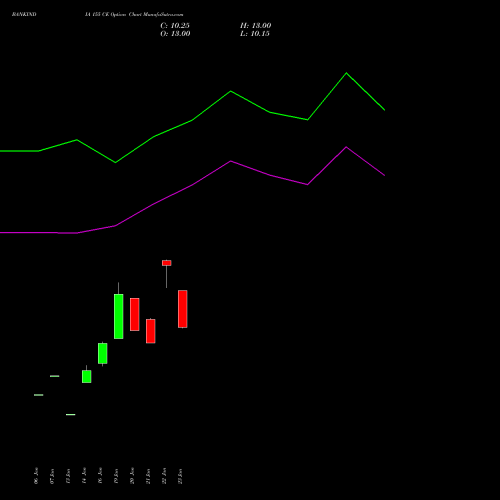
Task: Select the last red candle above 23 Jan
Action: pos(183,309)
